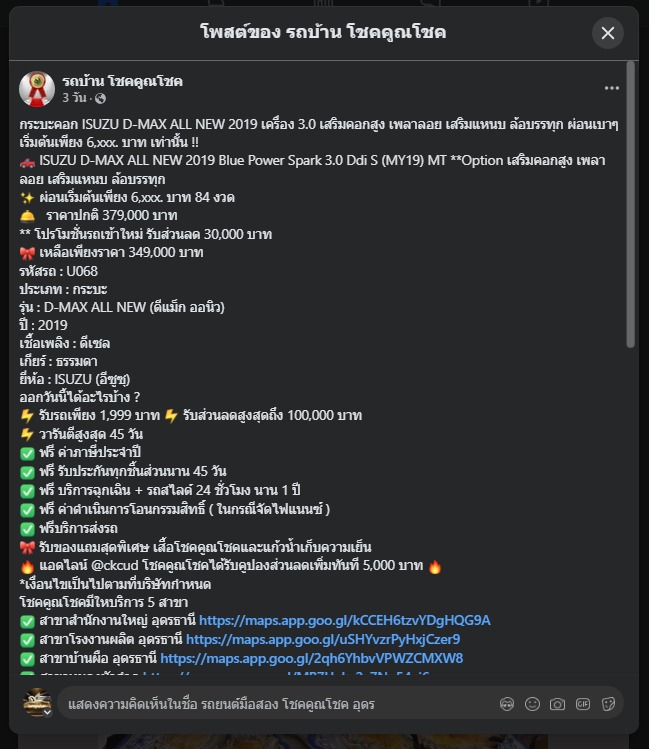The height and width of the screenshot is (749, 649).
Task: Attach a photo using the camera icon
Action: (557, 704)
